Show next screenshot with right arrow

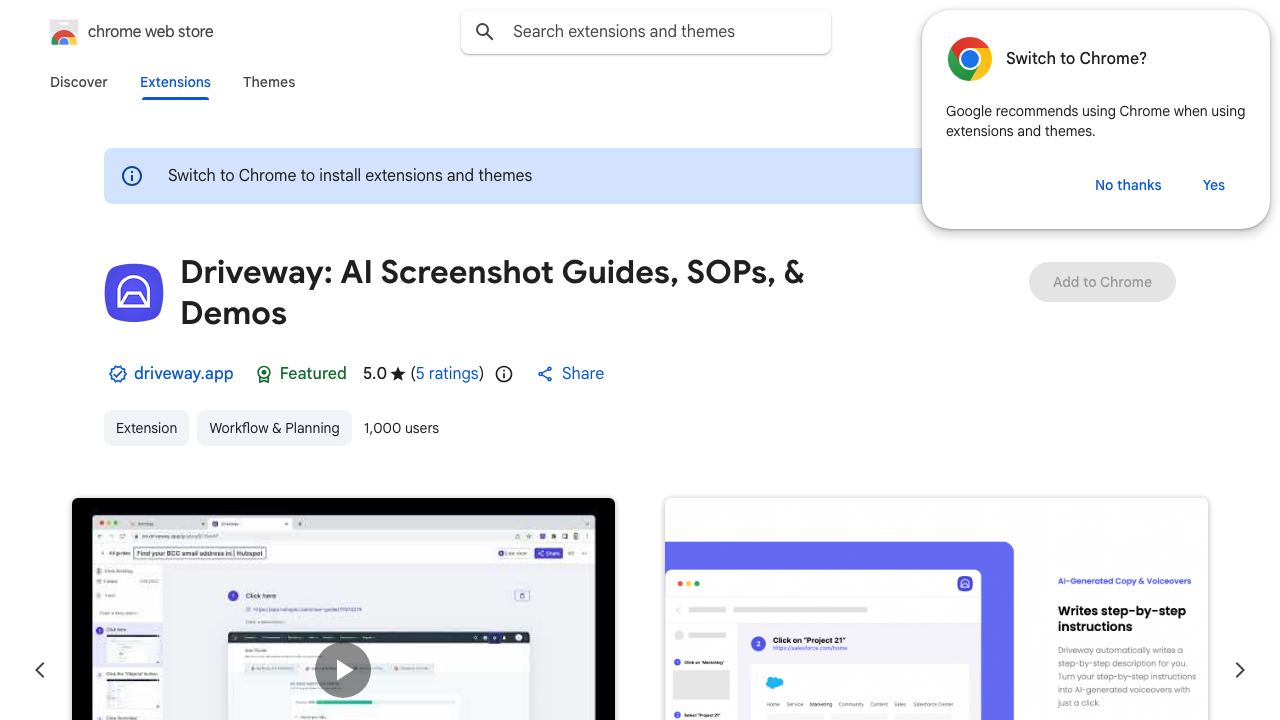tap(1240, 670)
